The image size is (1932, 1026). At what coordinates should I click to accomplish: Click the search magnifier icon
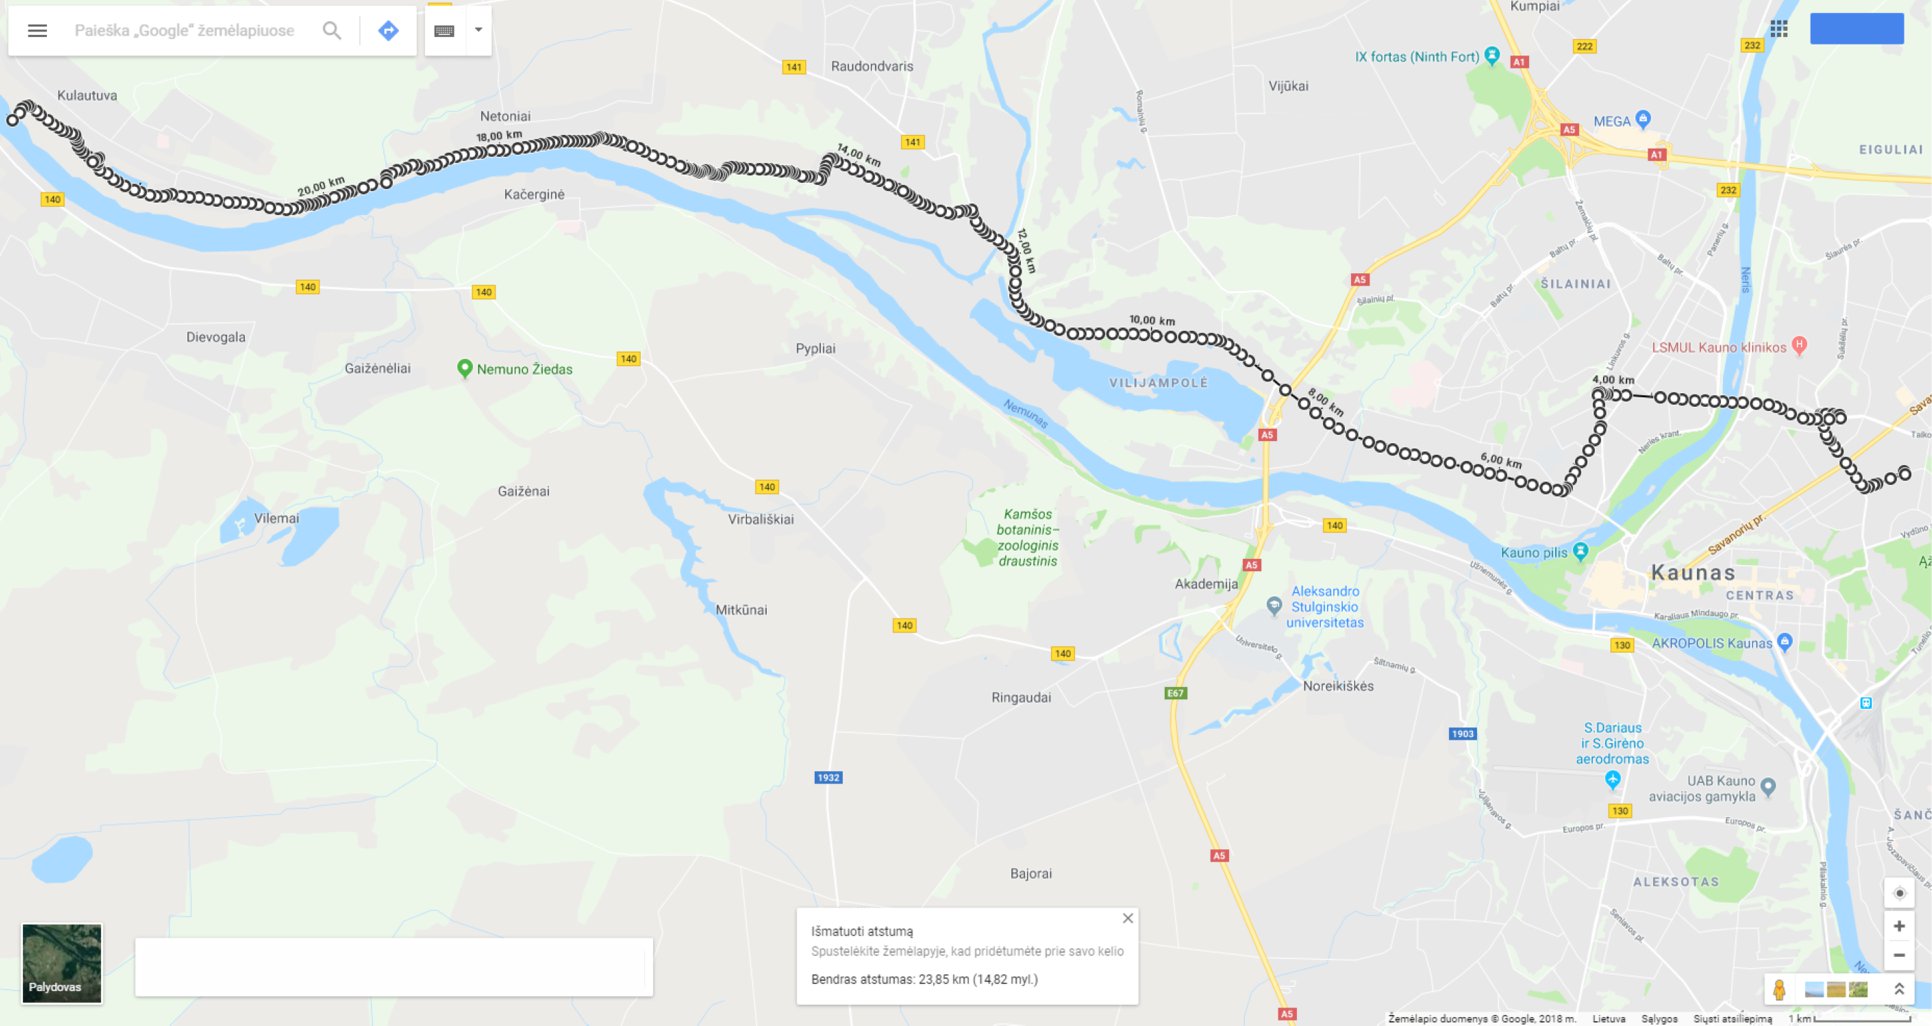click(332, 30)
